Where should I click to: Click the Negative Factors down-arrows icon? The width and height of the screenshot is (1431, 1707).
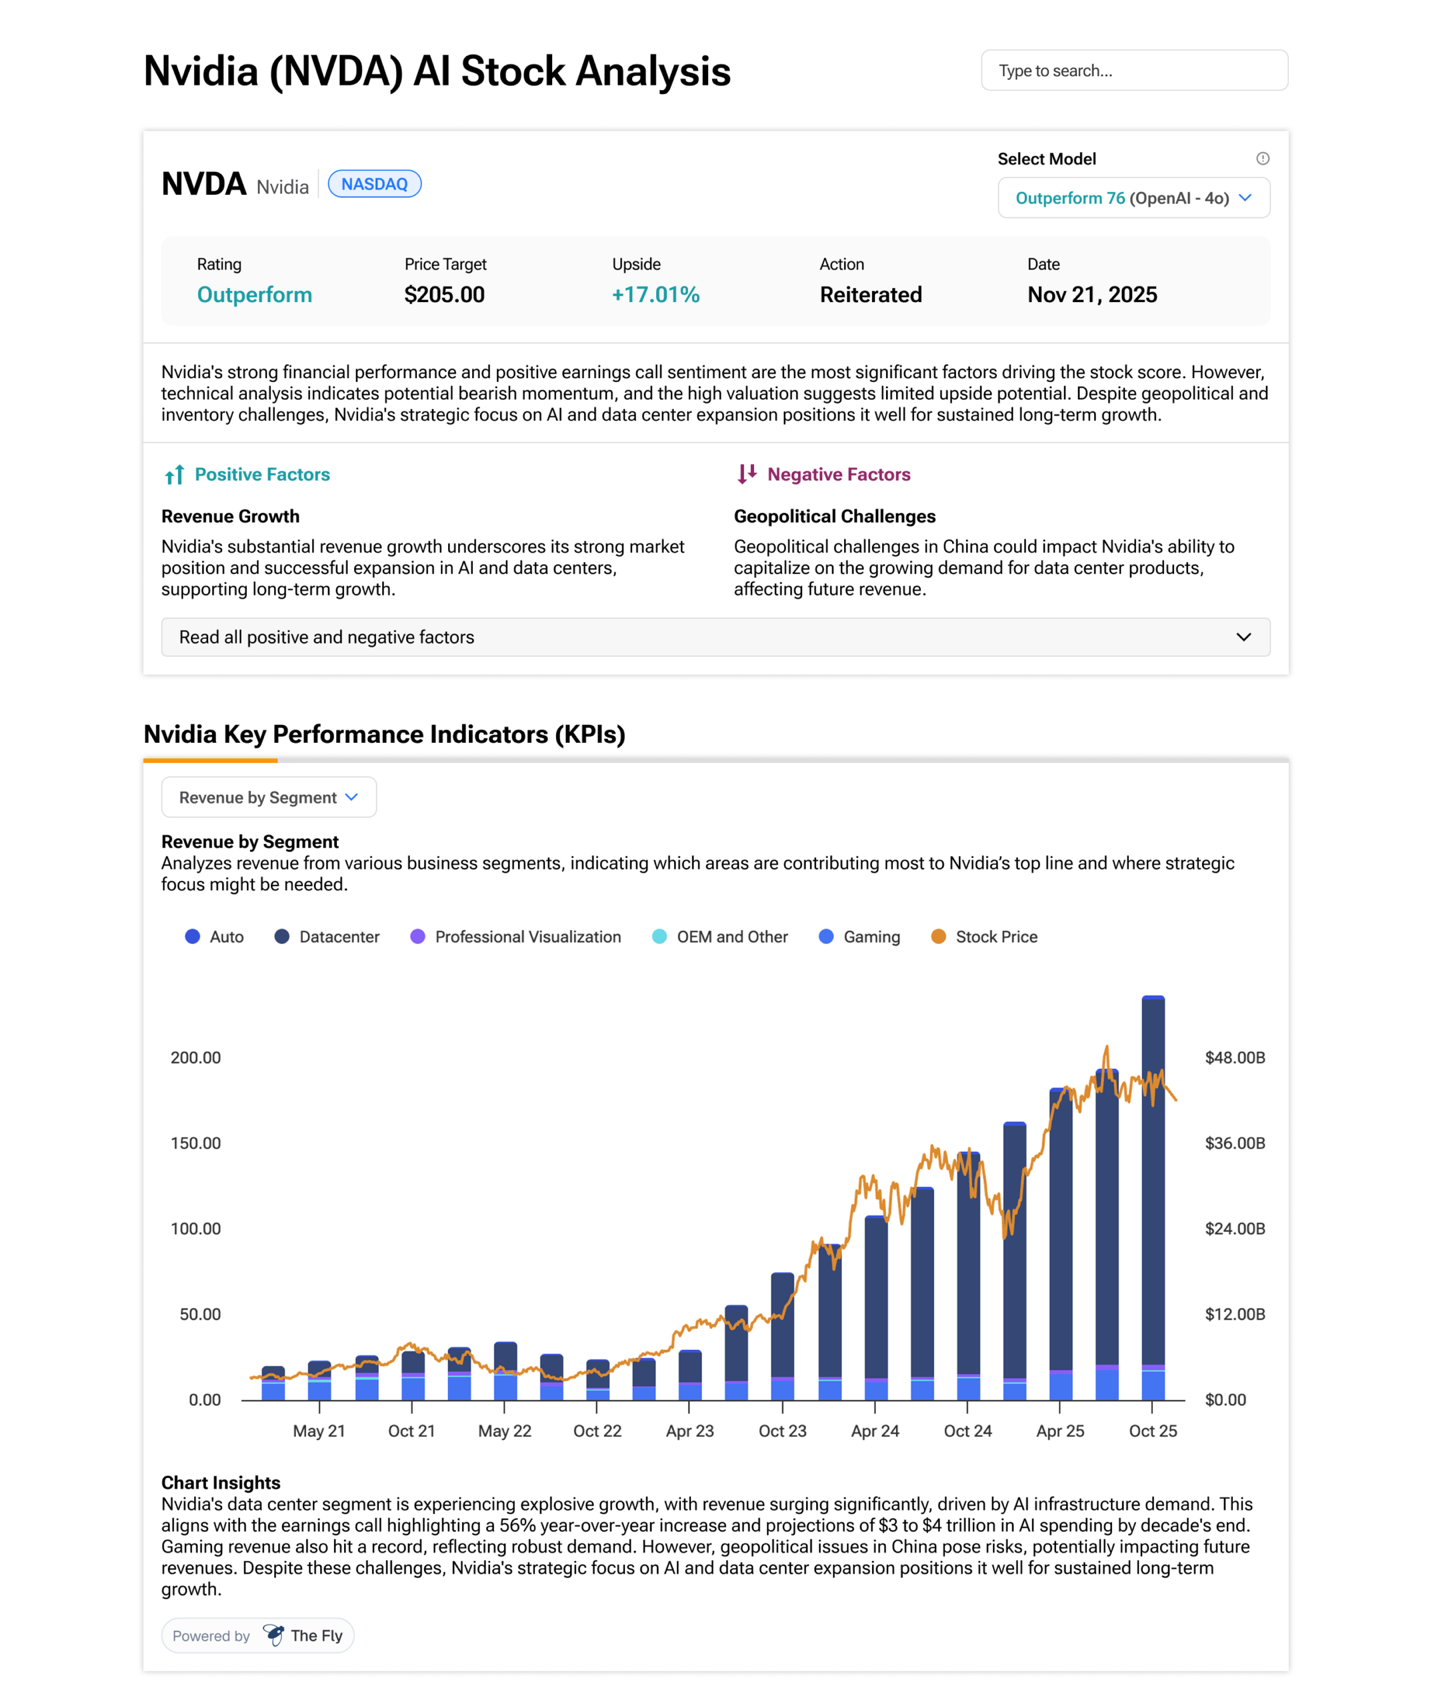[747, 474]
